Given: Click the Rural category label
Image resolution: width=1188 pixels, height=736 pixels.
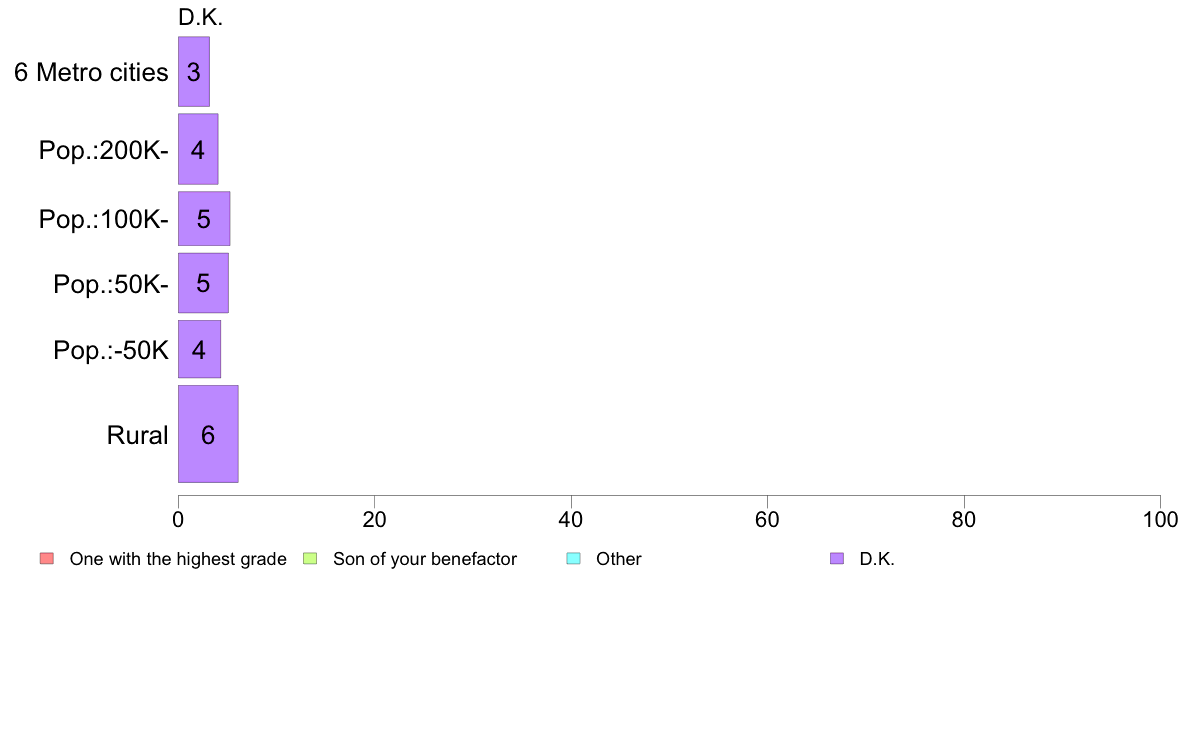Looking at the screenshot, I should [137, 435].
